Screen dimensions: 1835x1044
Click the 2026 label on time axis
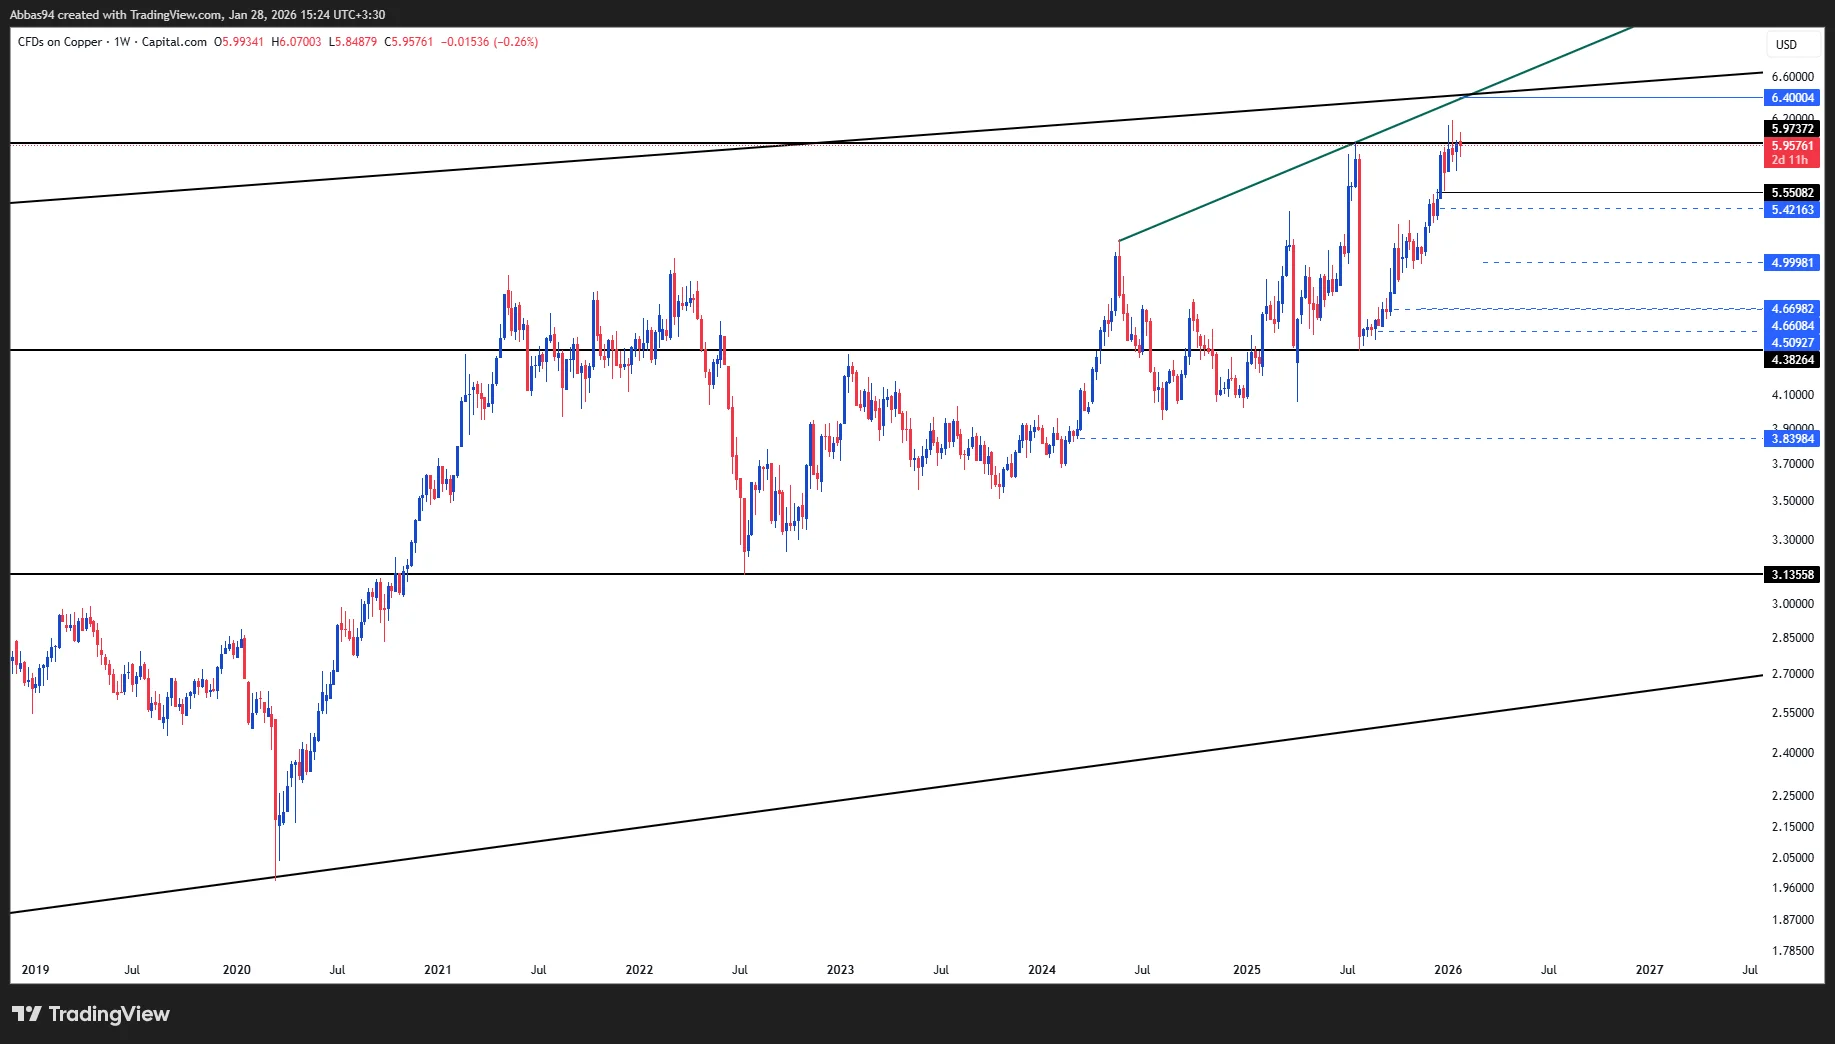point(1448,970)
